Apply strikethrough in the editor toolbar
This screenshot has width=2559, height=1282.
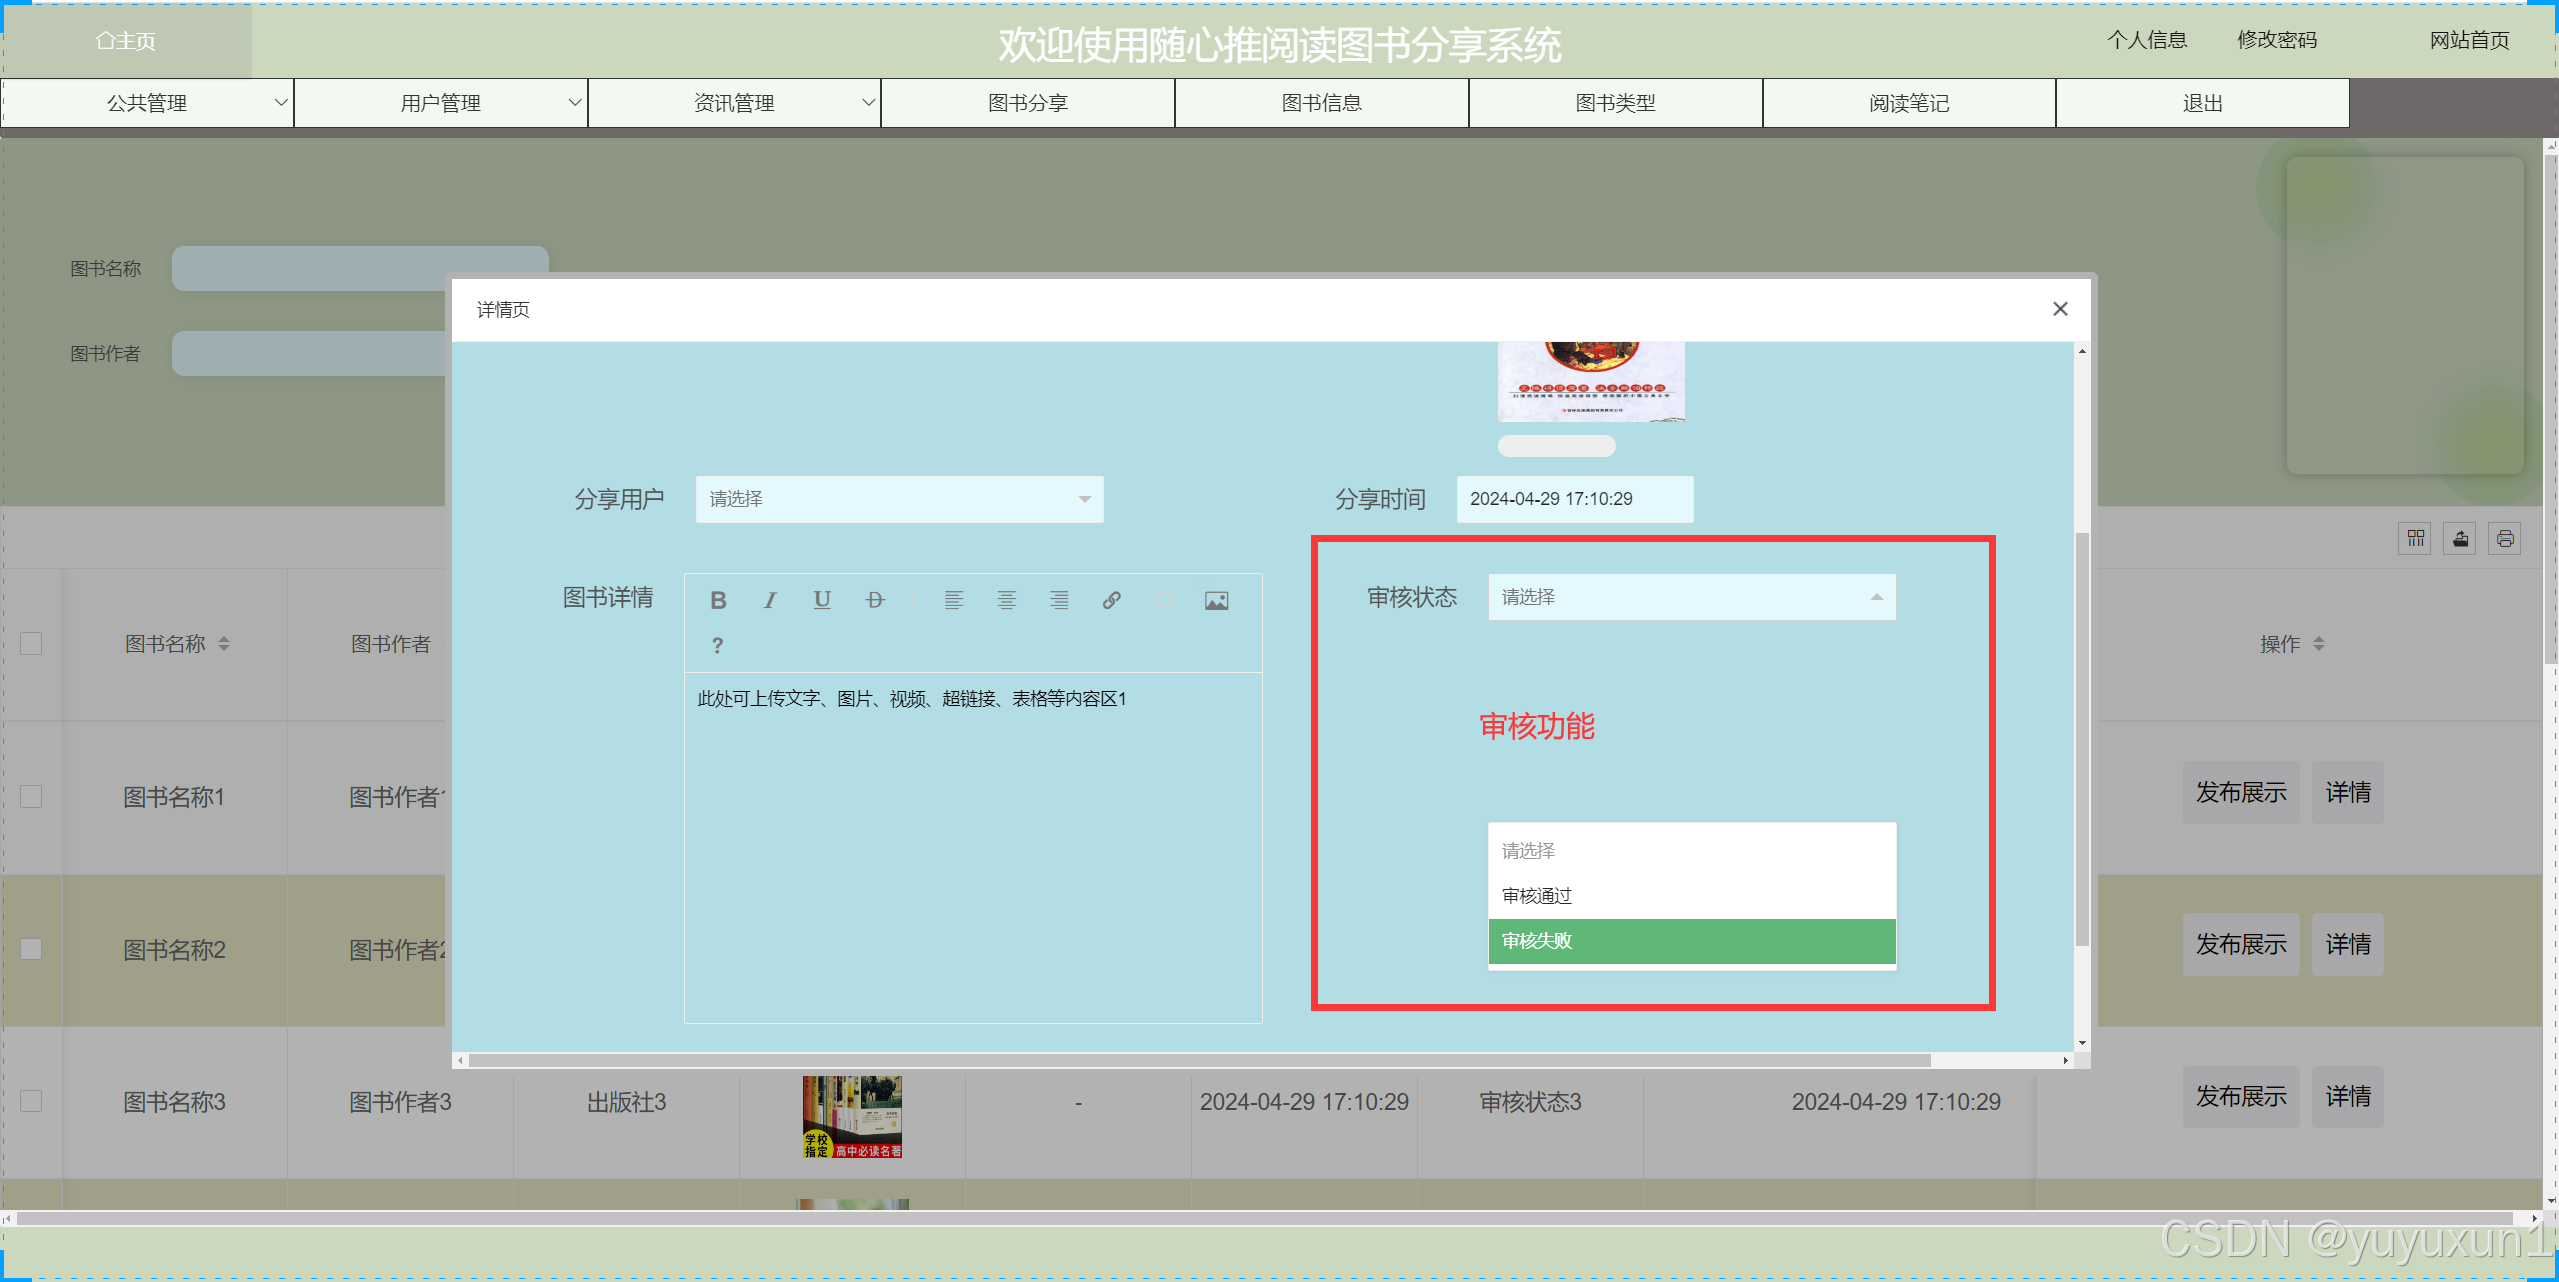point(875,600)
